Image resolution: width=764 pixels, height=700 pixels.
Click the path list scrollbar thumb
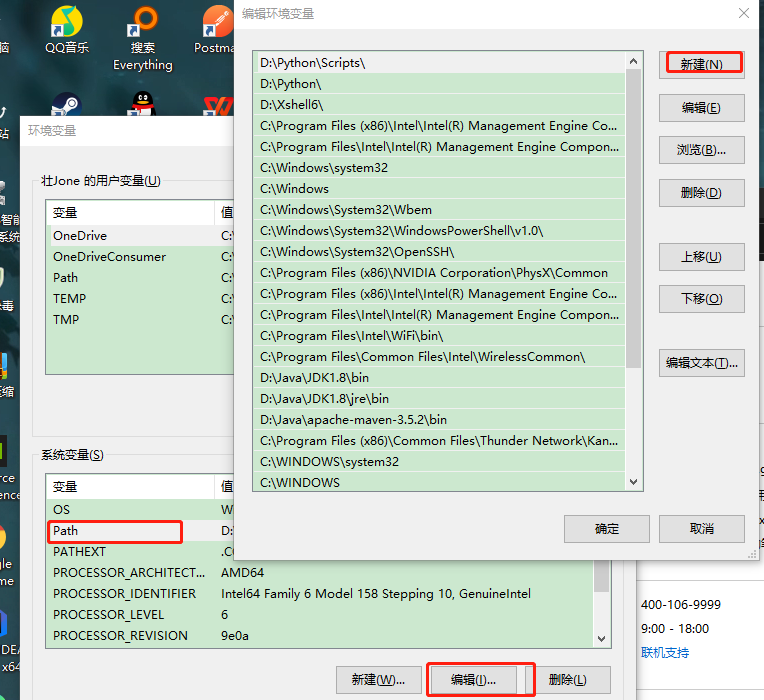coord(633,218)
